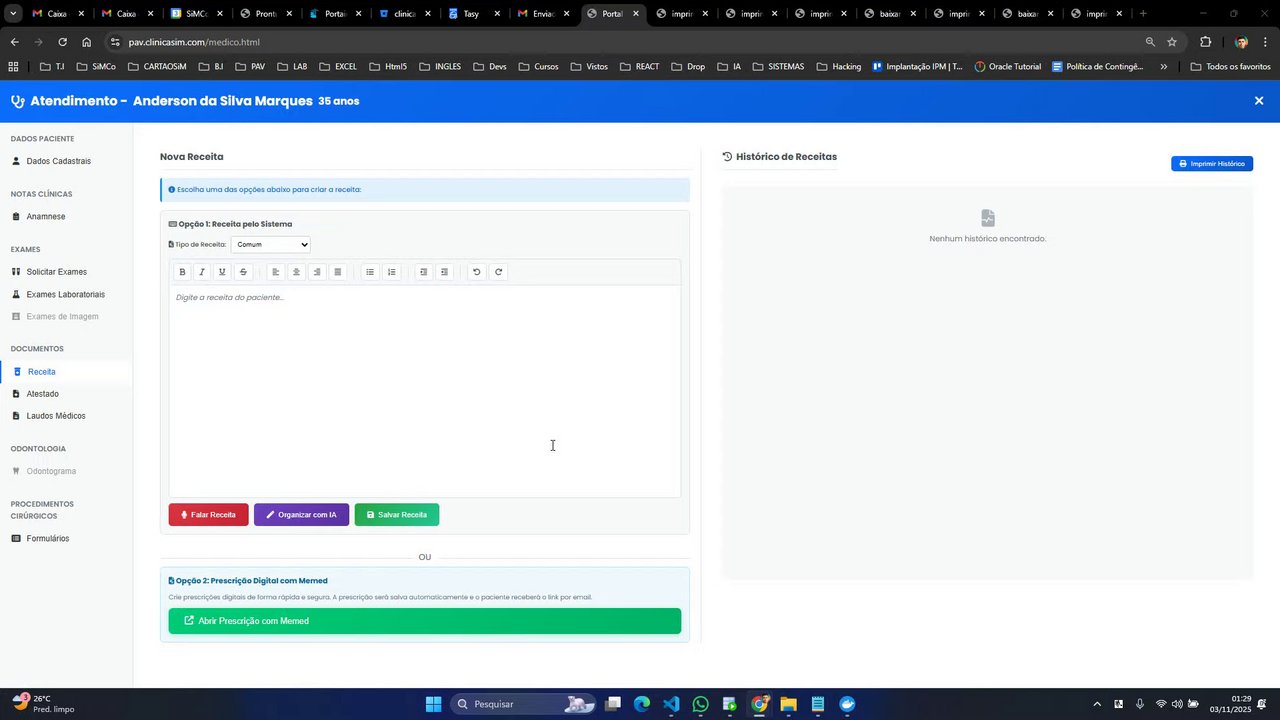Switch to the Tasy browser tab

pyautogui.click(x=470, y=14)
